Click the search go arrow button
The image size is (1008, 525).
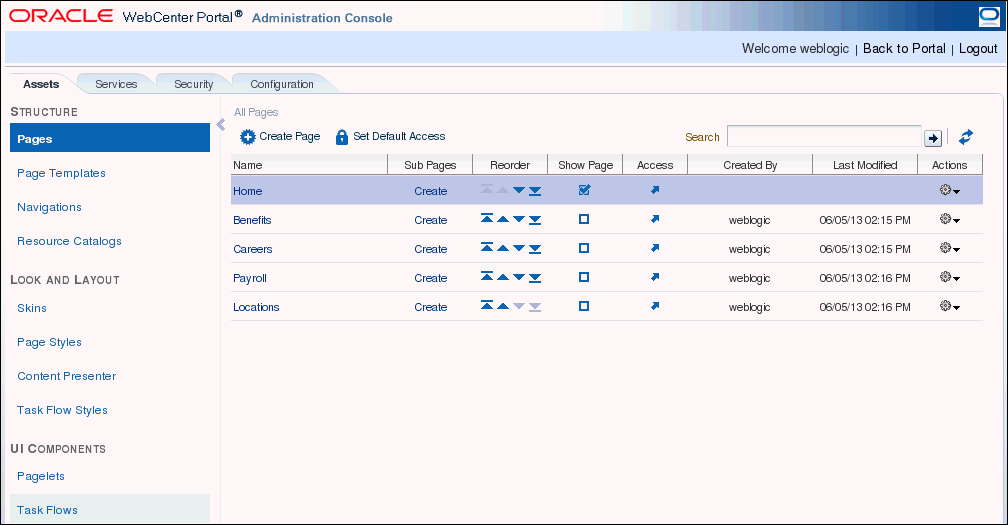933,138
